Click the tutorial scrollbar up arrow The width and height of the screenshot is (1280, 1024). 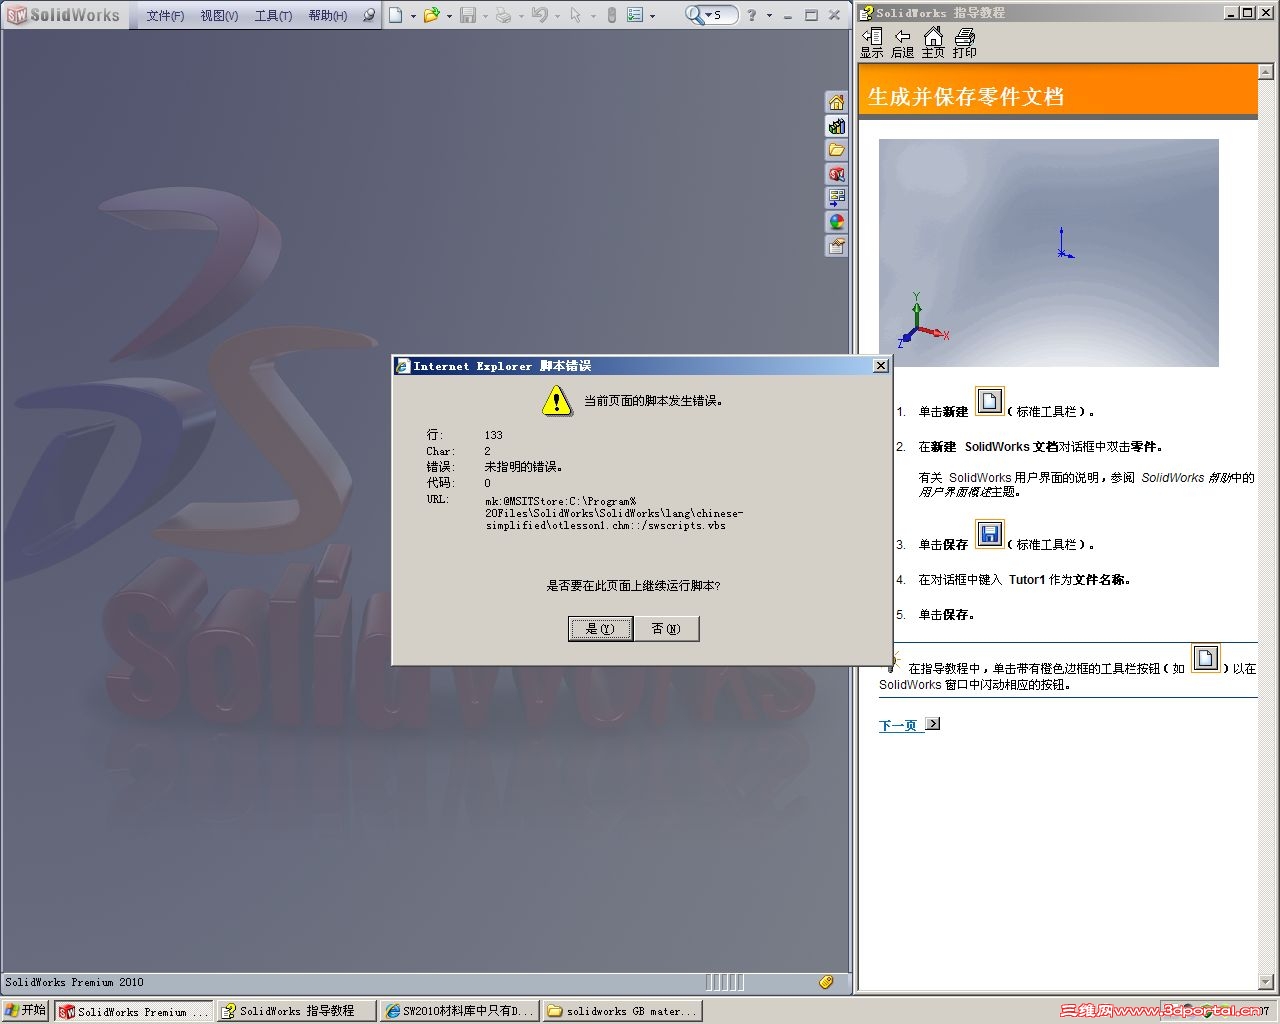[1266, 72]
